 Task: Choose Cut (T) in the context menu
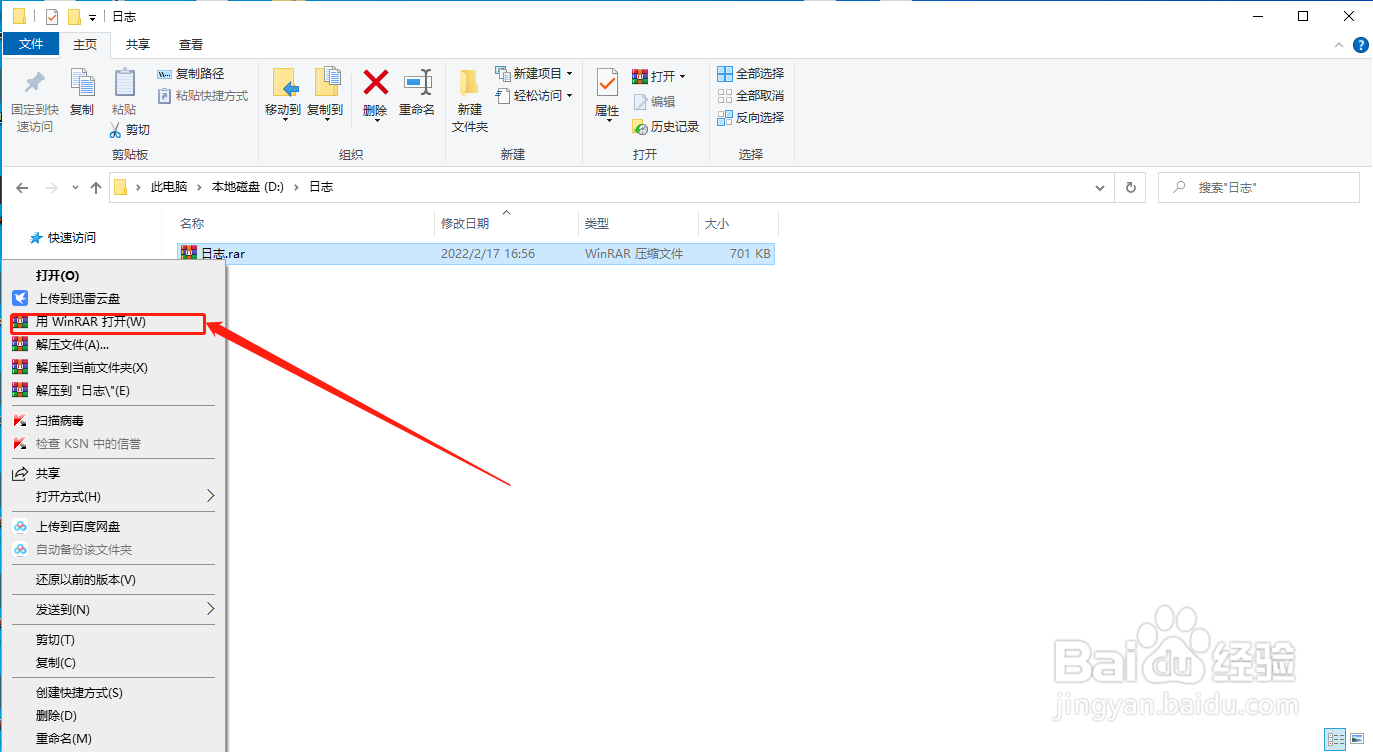[x=115, y=640]
